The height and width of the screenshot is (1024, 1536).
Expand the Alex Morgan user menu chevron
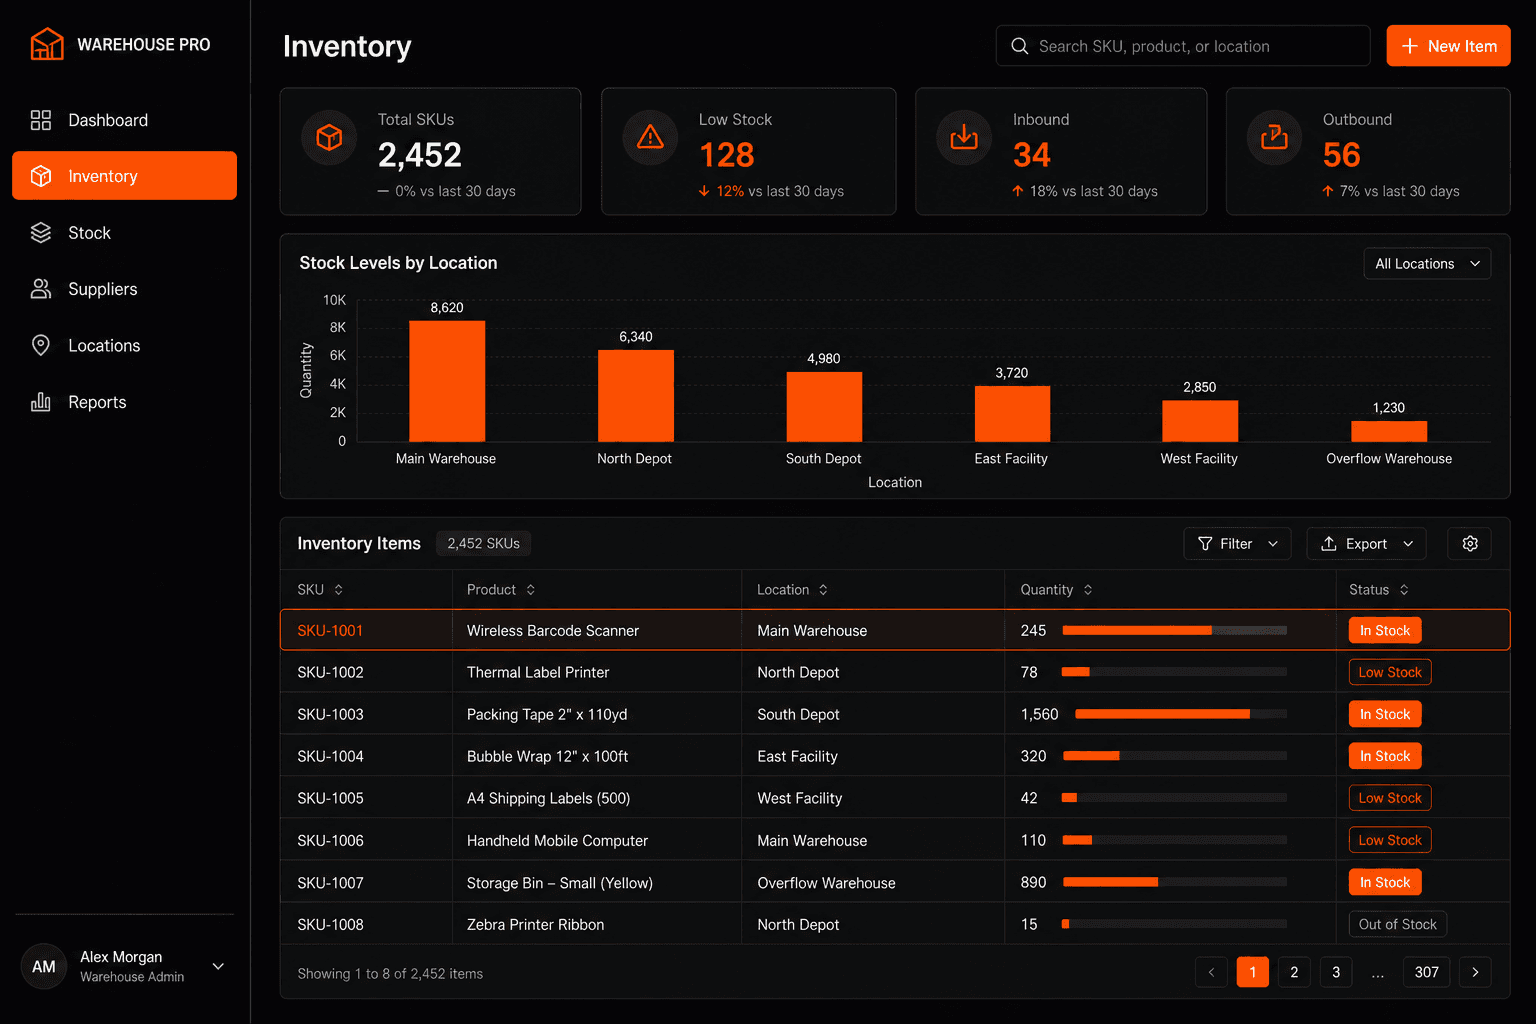click(x=218, y=966)
